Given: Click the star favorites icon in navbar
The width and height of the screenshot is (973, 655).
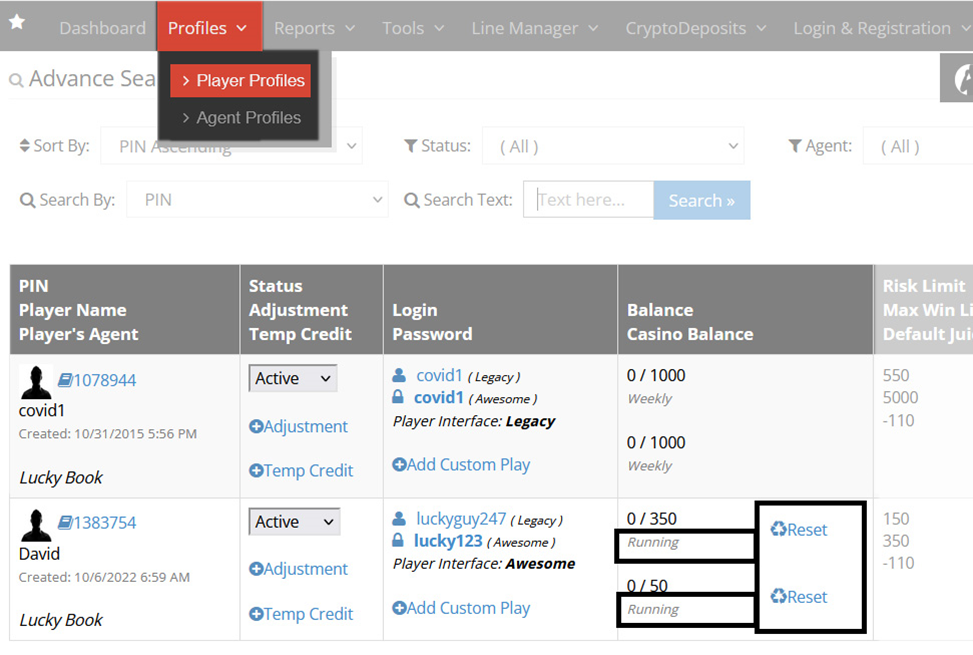Looking at the screenshot, I should pos(17,22).
